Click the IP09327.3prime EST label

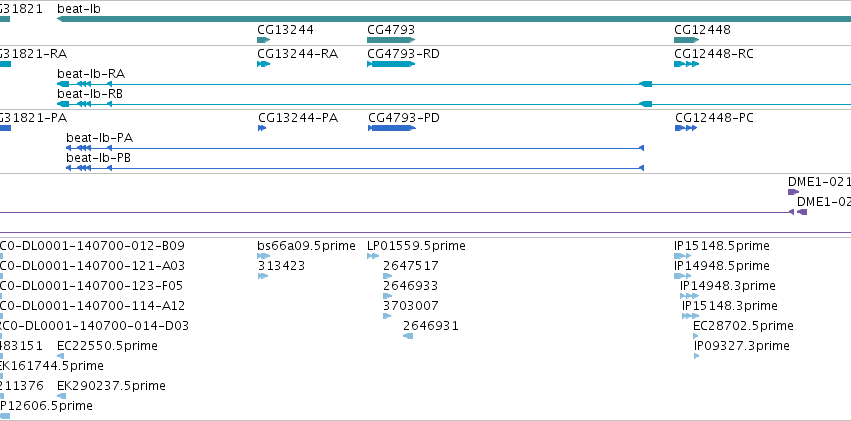point(742,346)
